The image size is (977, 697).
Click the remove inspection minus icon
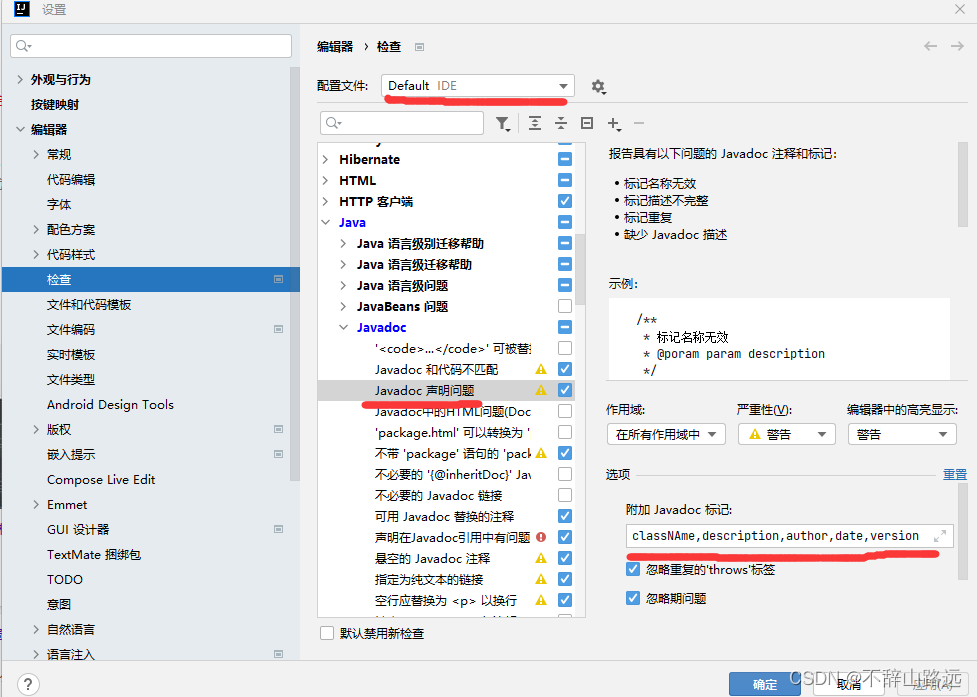click(637, 124)
